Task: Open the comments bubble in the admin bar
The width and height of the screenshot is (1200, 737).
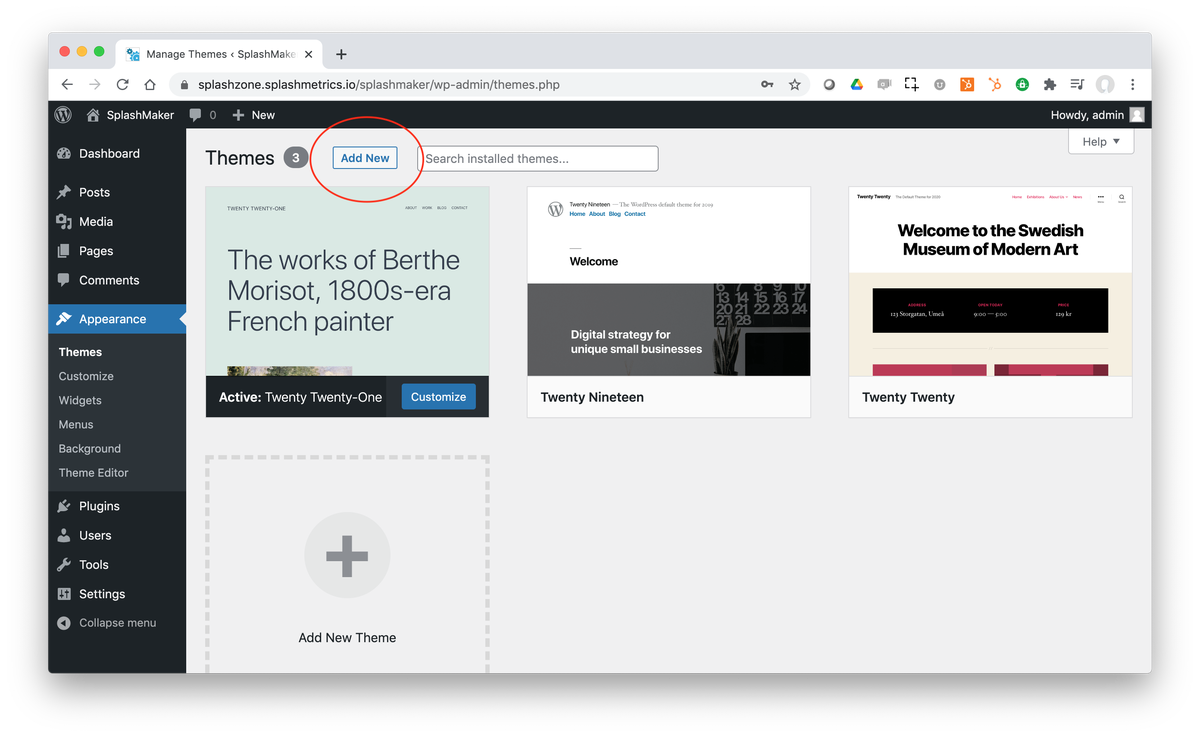Action: (x=202, y=115)
